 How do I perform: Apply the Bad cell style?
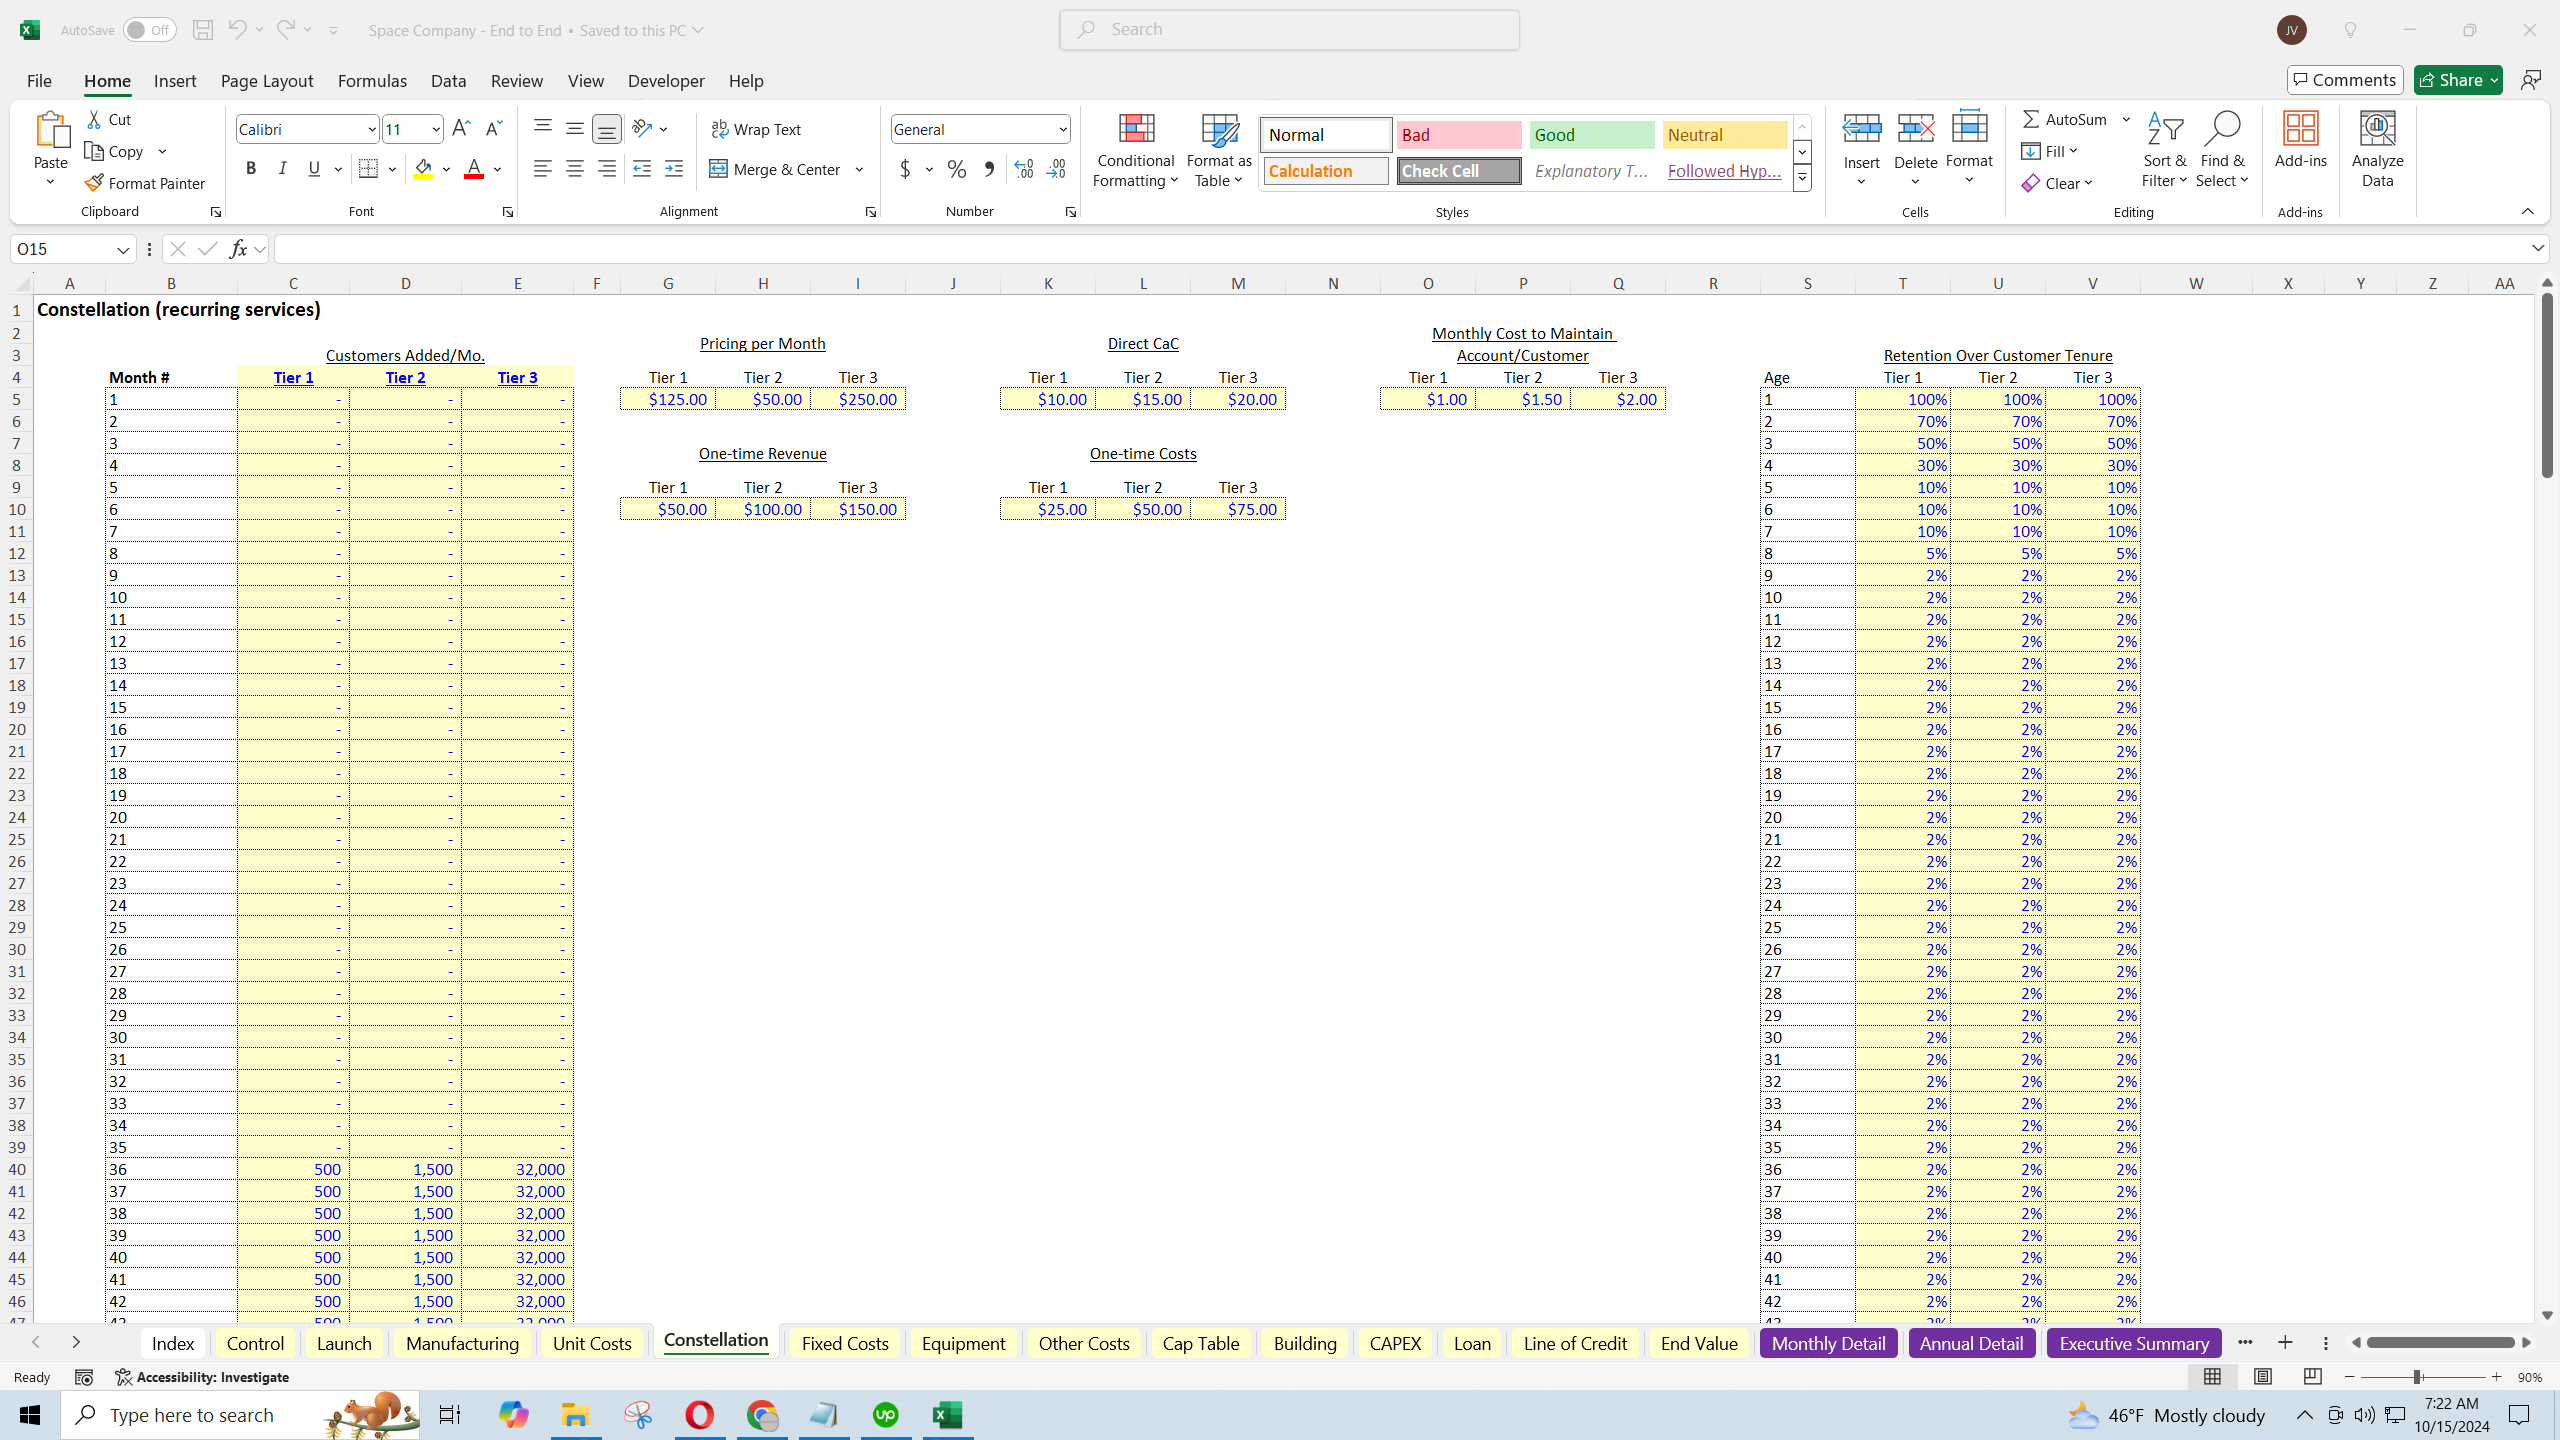(1458, 135)
